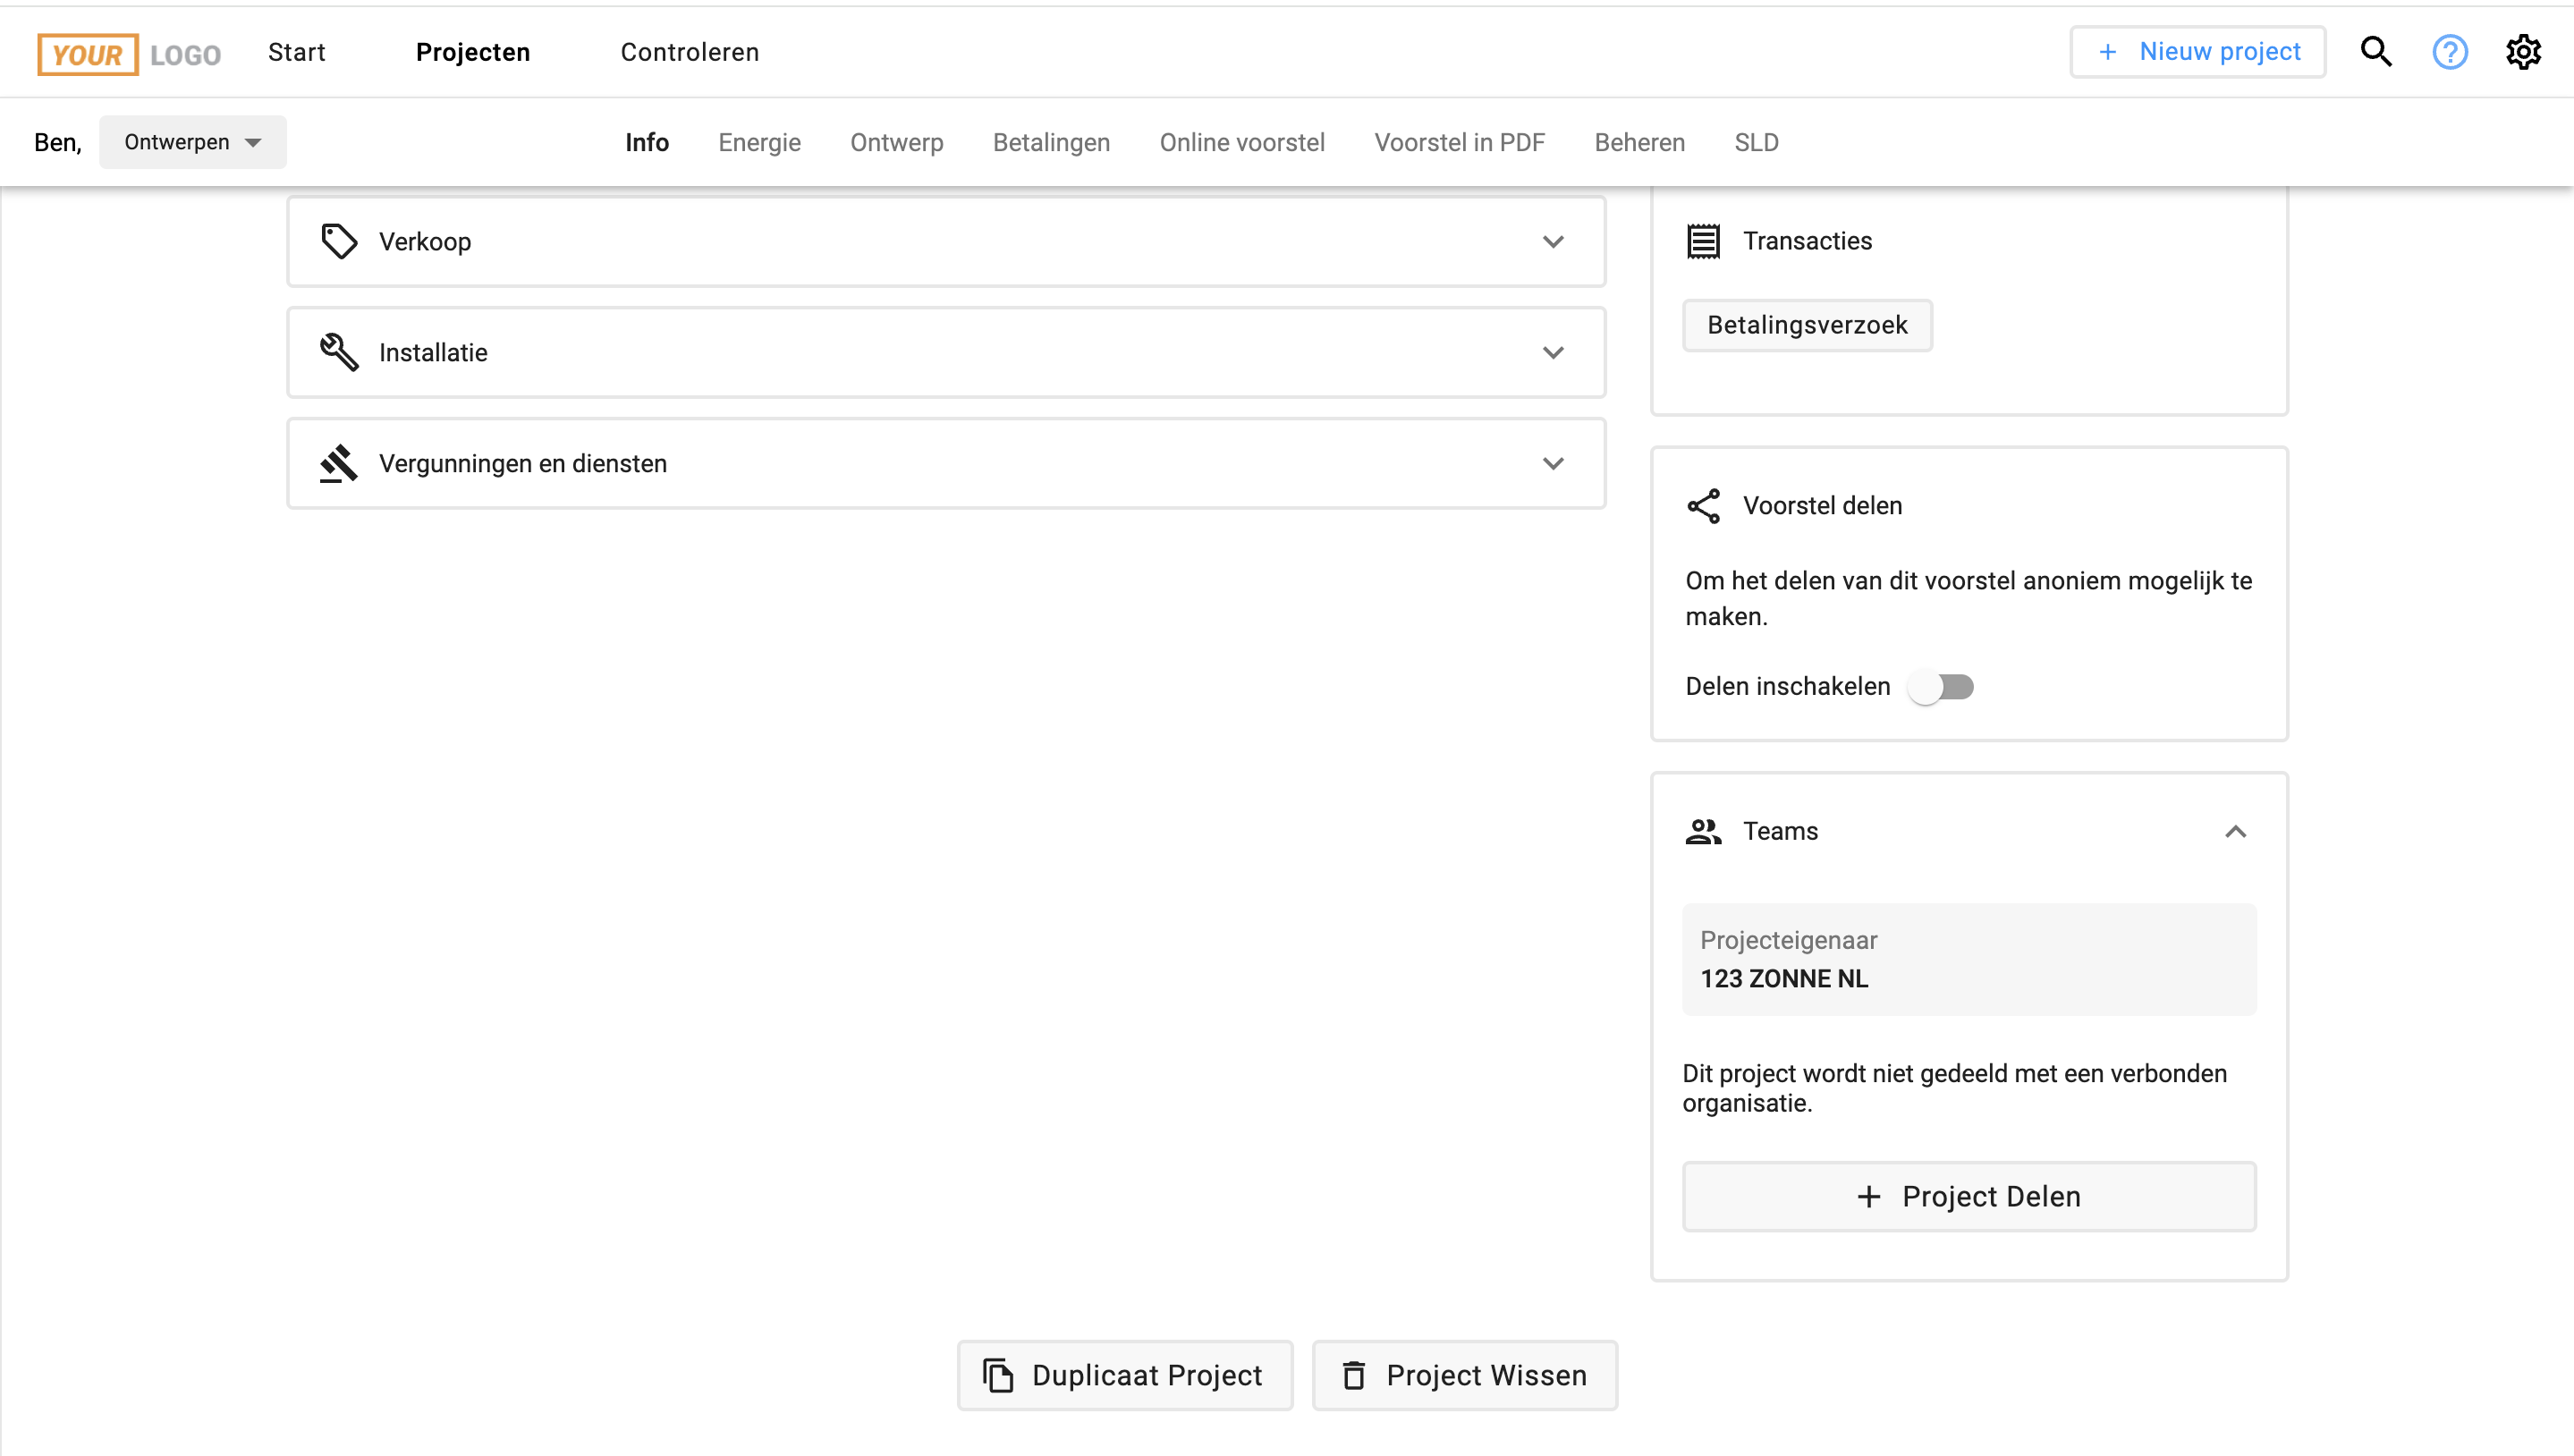Click the Transacties receipt icon
Viewport: 2574px width, 1456px height.
pos(1704,241)
